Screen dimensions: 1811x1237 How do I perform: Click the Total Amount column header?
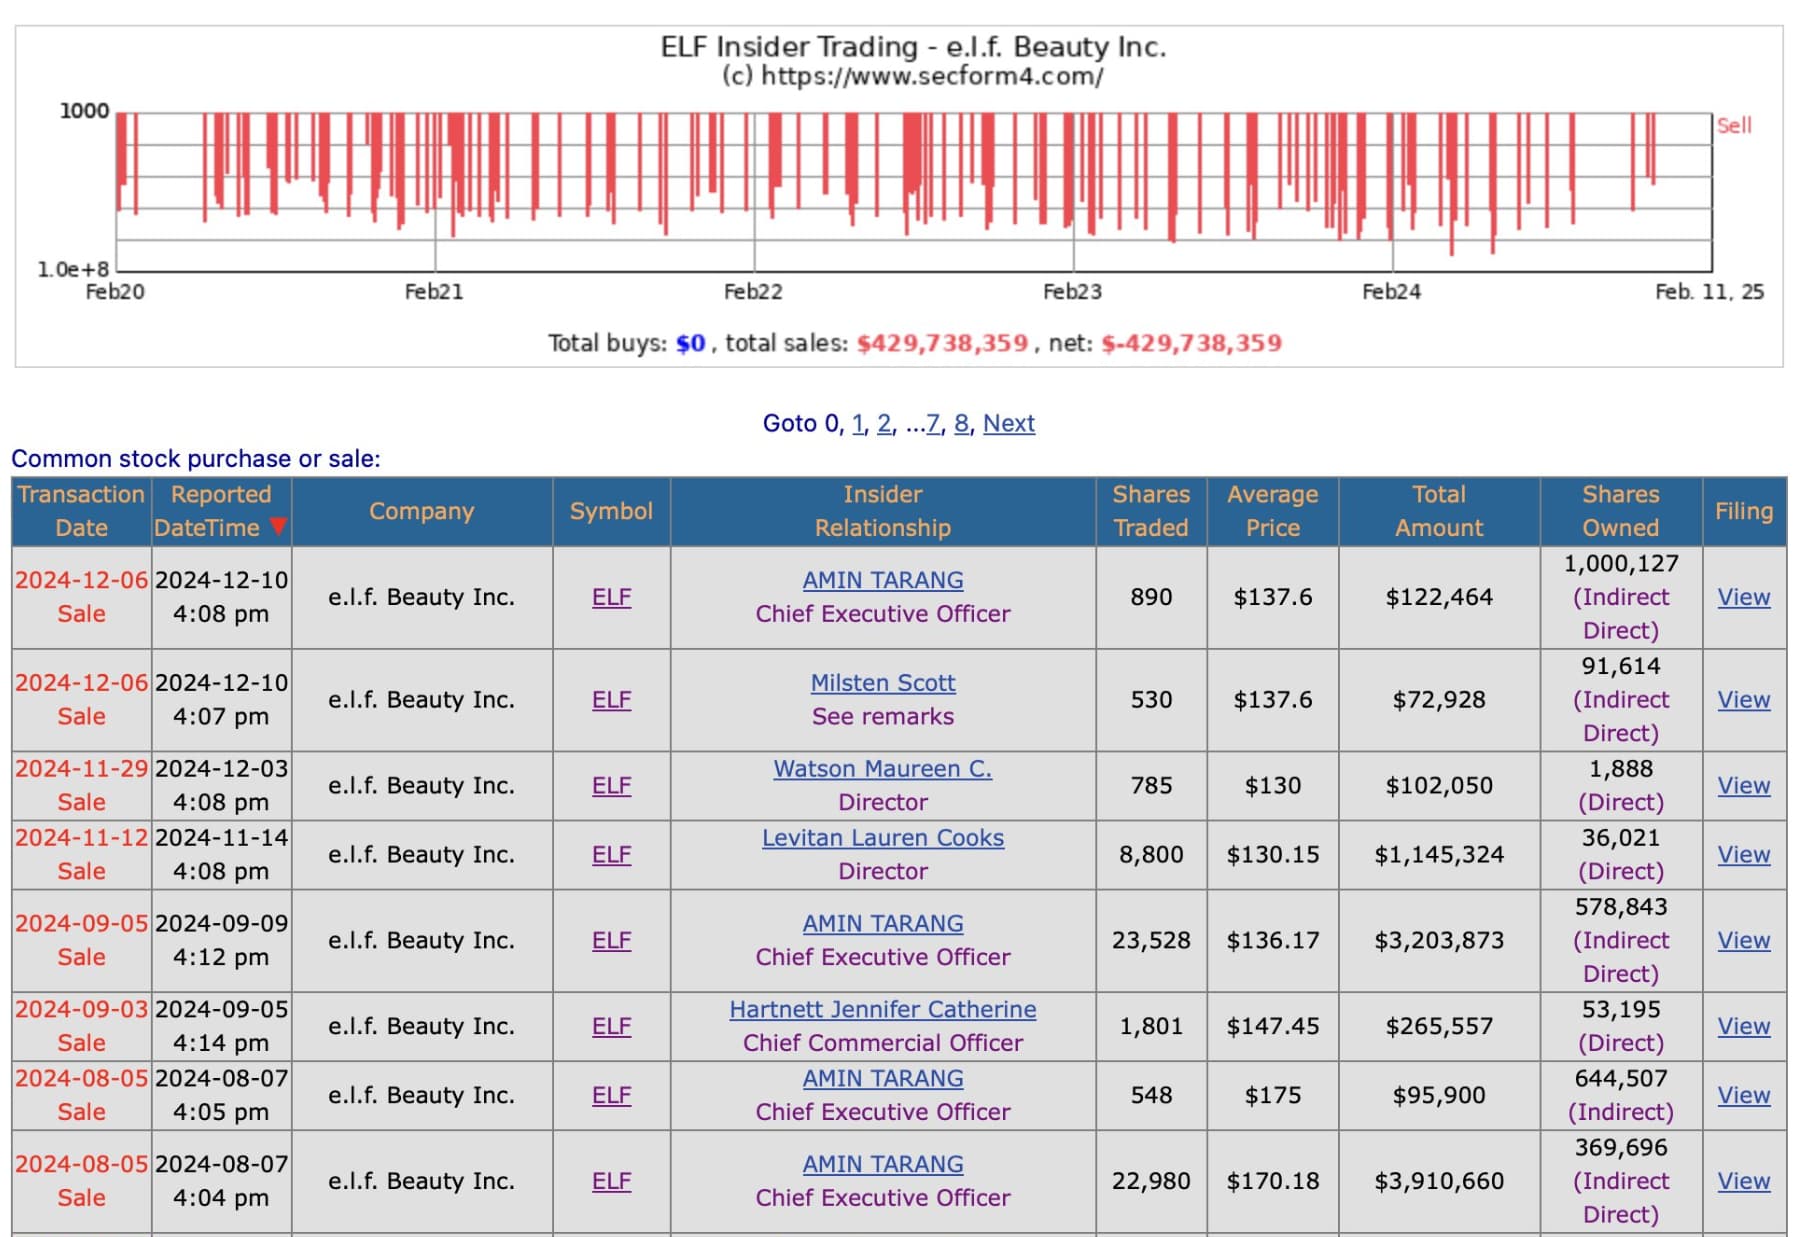click(1438, 511)
